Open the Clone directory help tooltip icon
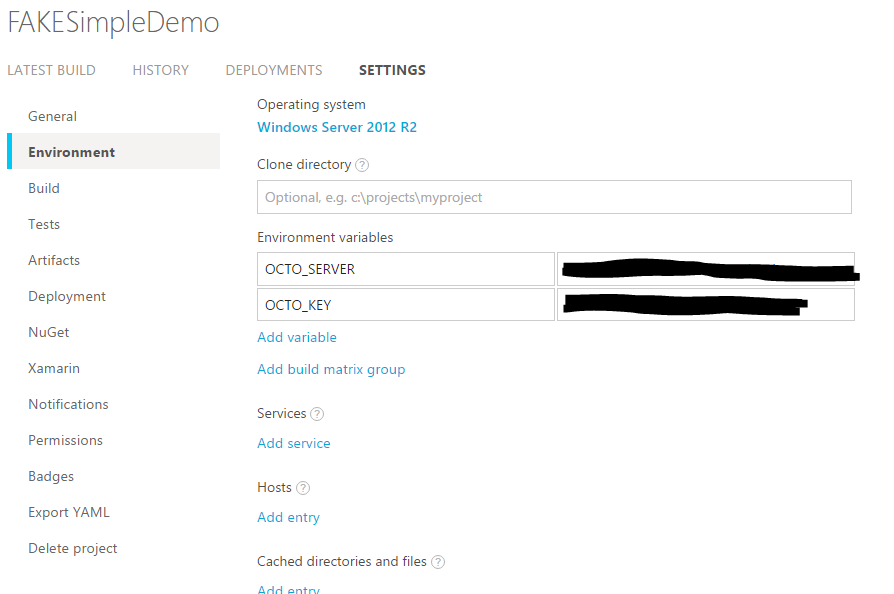 coord(360,164)
